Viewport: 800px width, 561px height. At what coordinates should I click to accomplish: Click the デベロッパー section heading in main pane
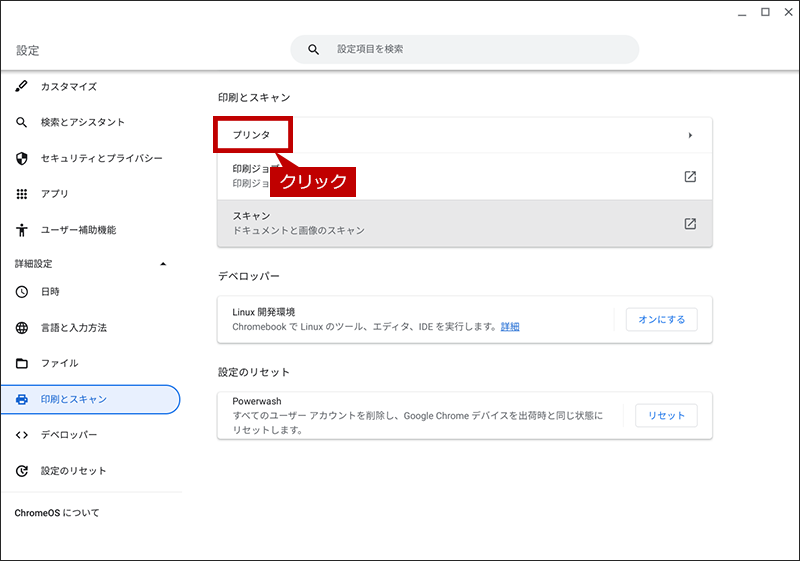coord(249,276)
